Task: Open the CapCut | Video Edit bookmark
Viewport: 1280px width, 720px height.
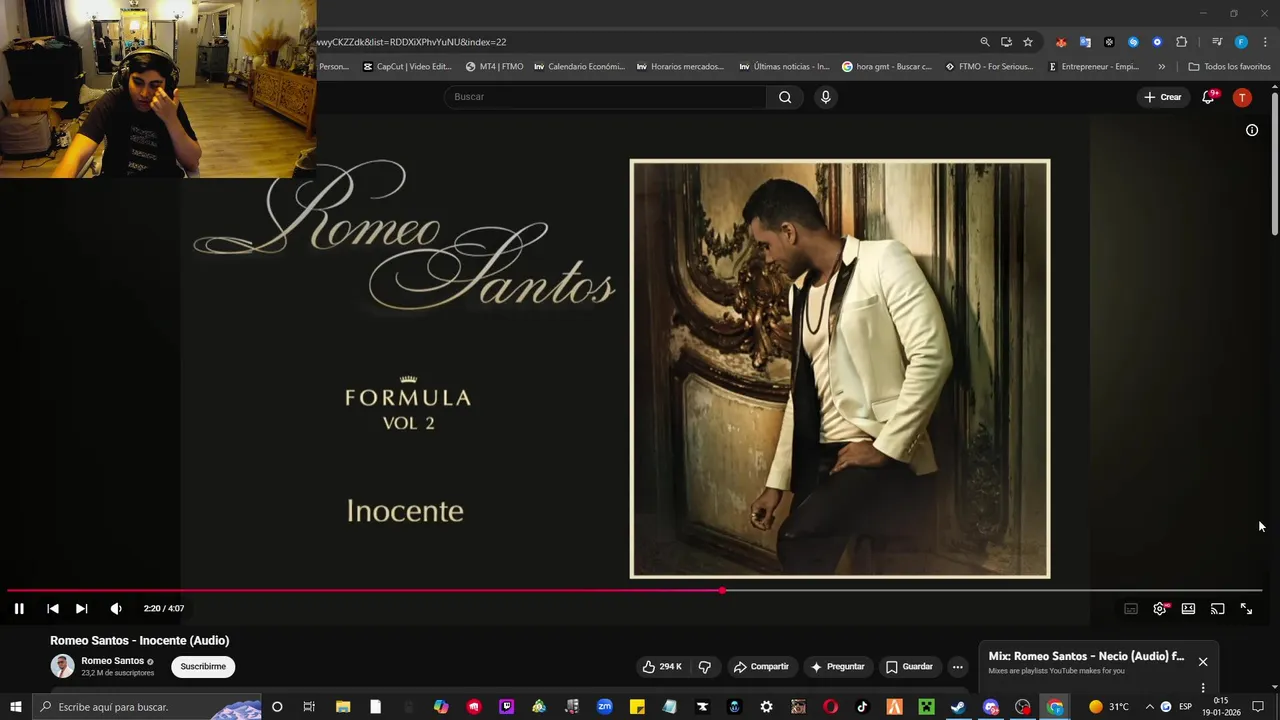Action: (407, 67)
